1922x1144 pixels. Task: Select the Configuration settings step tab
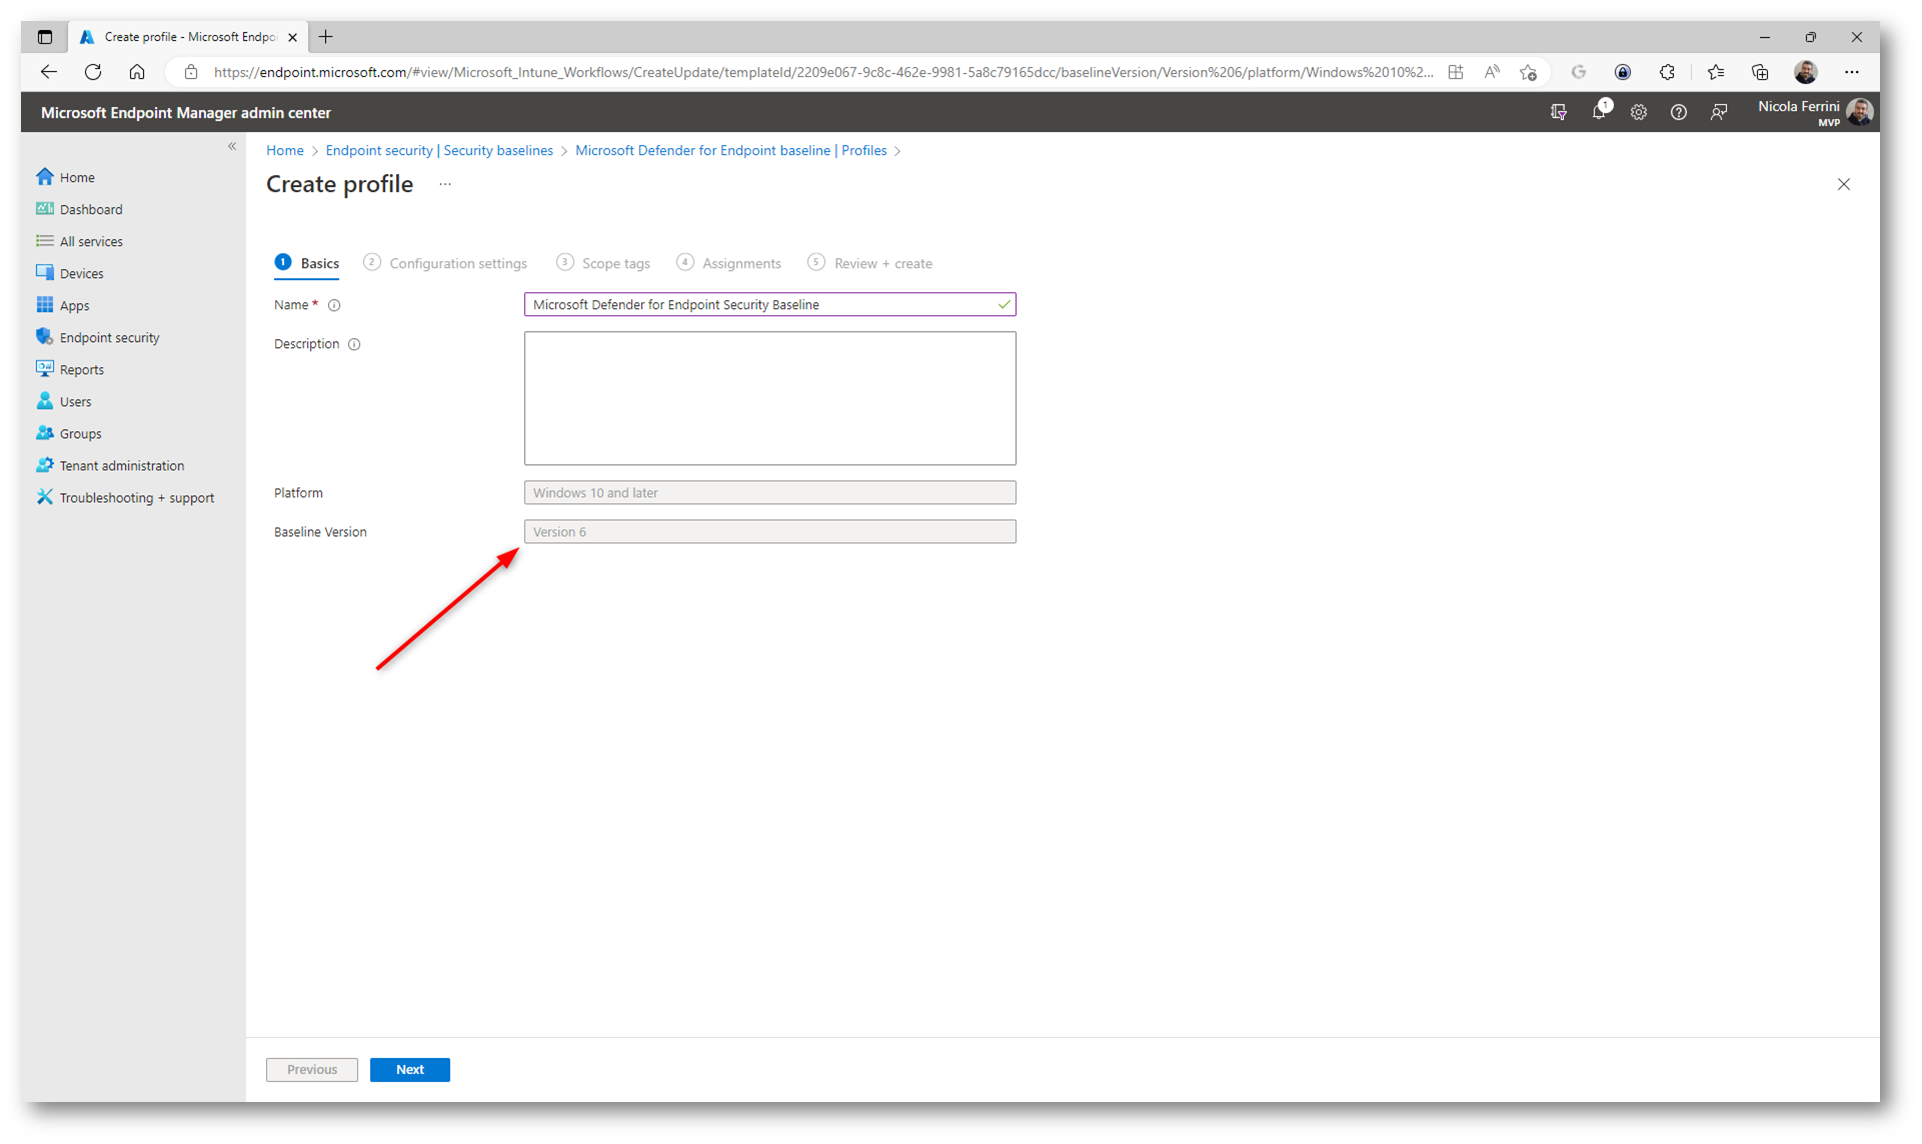(x=445, y=263)
